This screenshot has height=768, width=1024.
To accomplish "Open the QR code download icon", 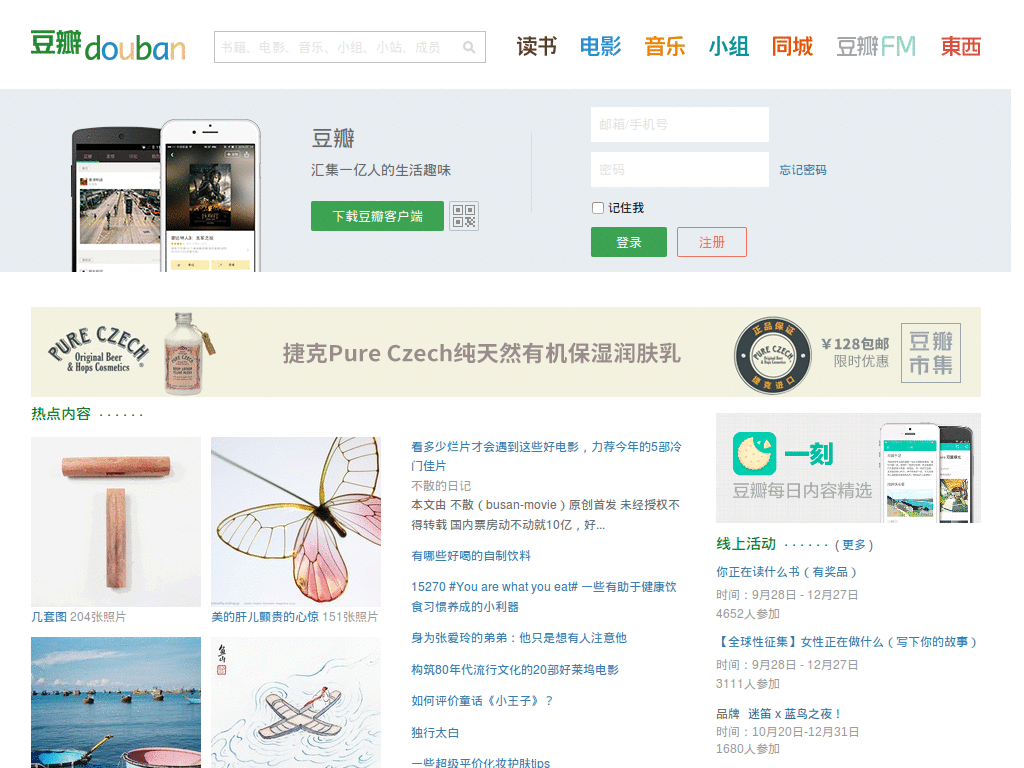I will 464,216.
